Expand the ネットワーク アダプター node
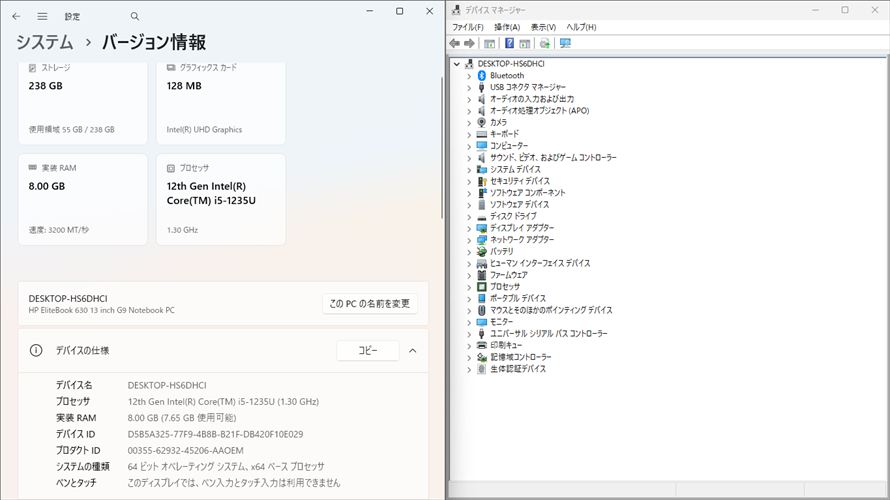 [x=469, y=240]
